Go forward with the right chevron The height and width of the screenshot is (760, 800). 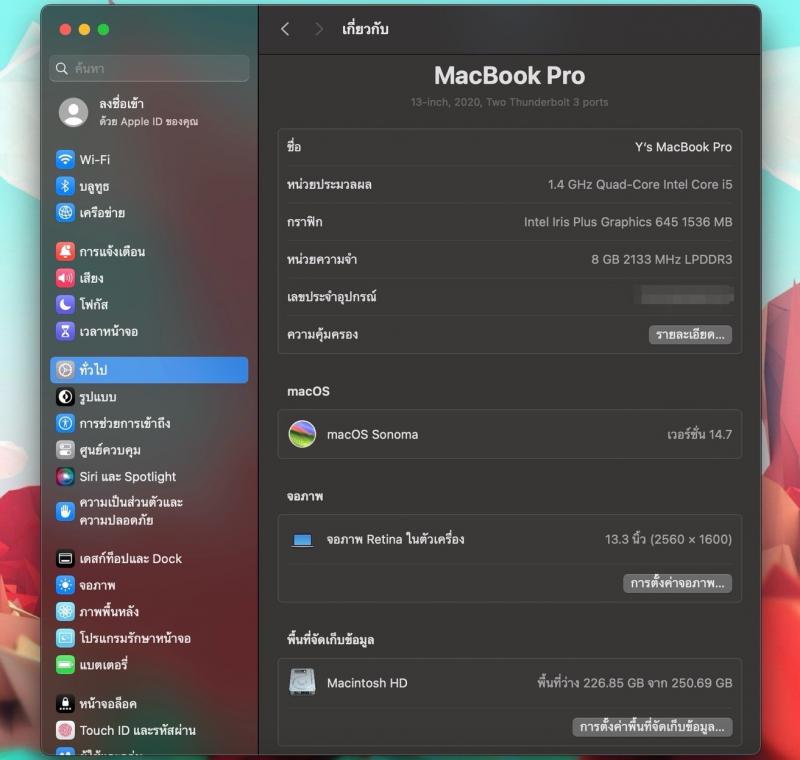(x=319, y=29)
